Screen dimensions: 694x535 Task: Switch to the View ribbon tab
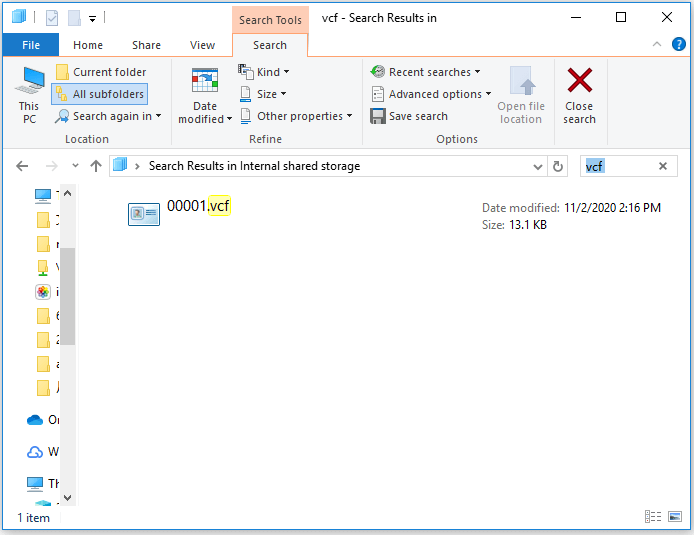[x=202, y=45]
